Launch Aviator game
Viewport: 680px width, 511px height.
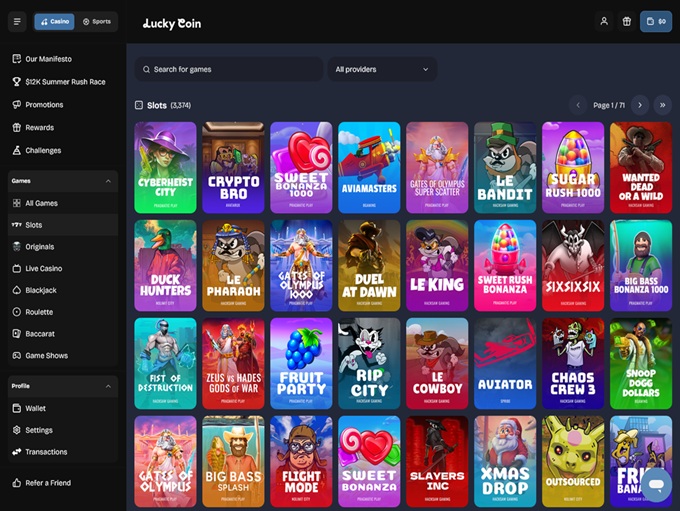tap(505, 364)
